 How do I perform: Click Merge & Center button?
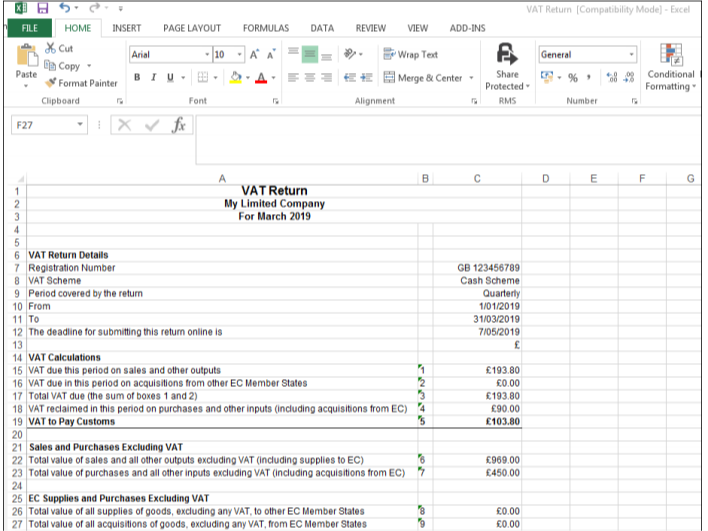pos(423,78)
